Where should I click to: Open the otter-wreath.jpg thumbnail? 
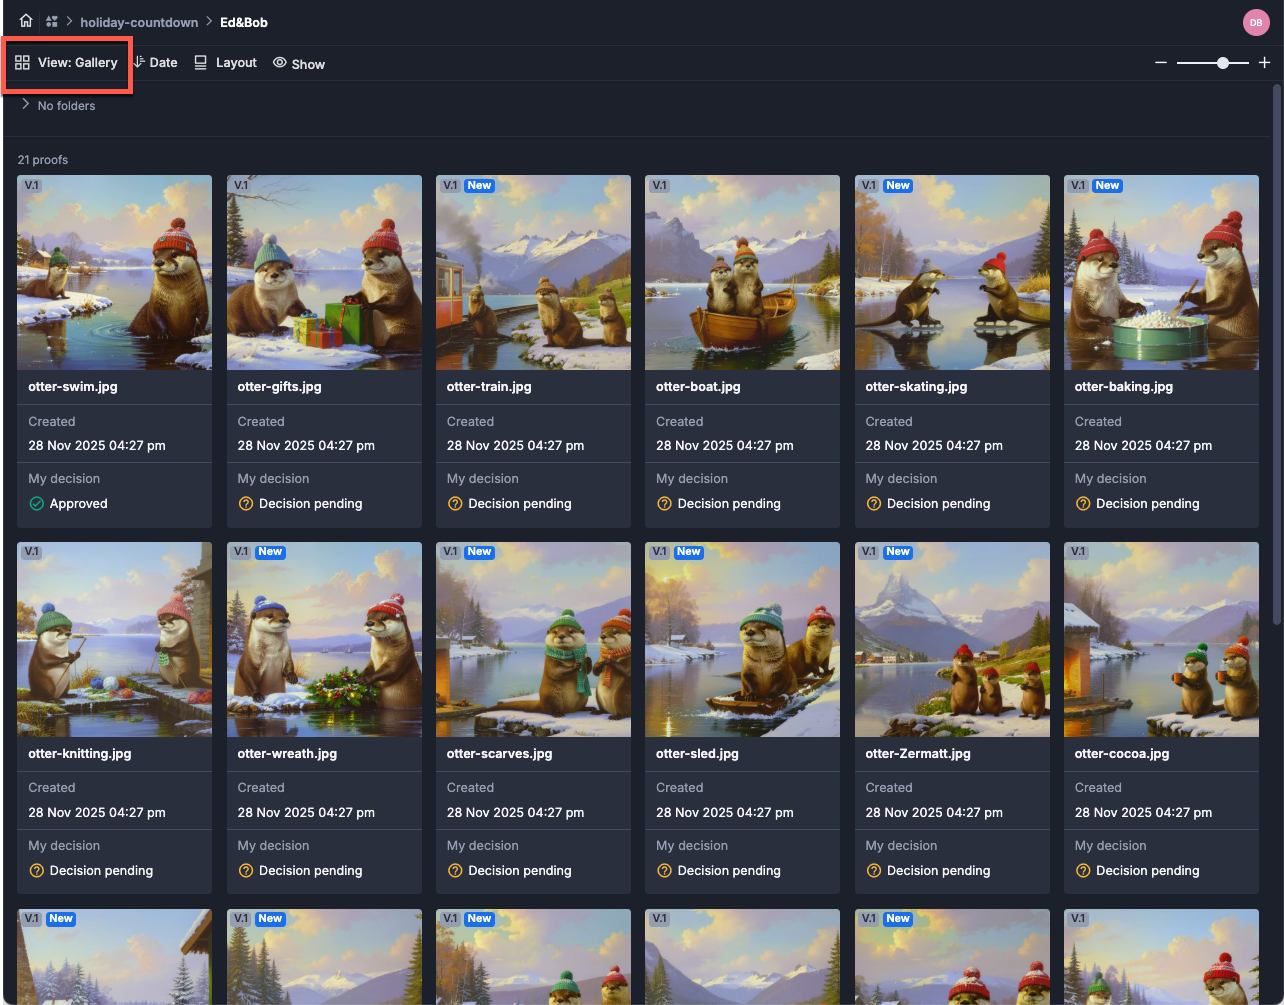(x=324, y=640)
